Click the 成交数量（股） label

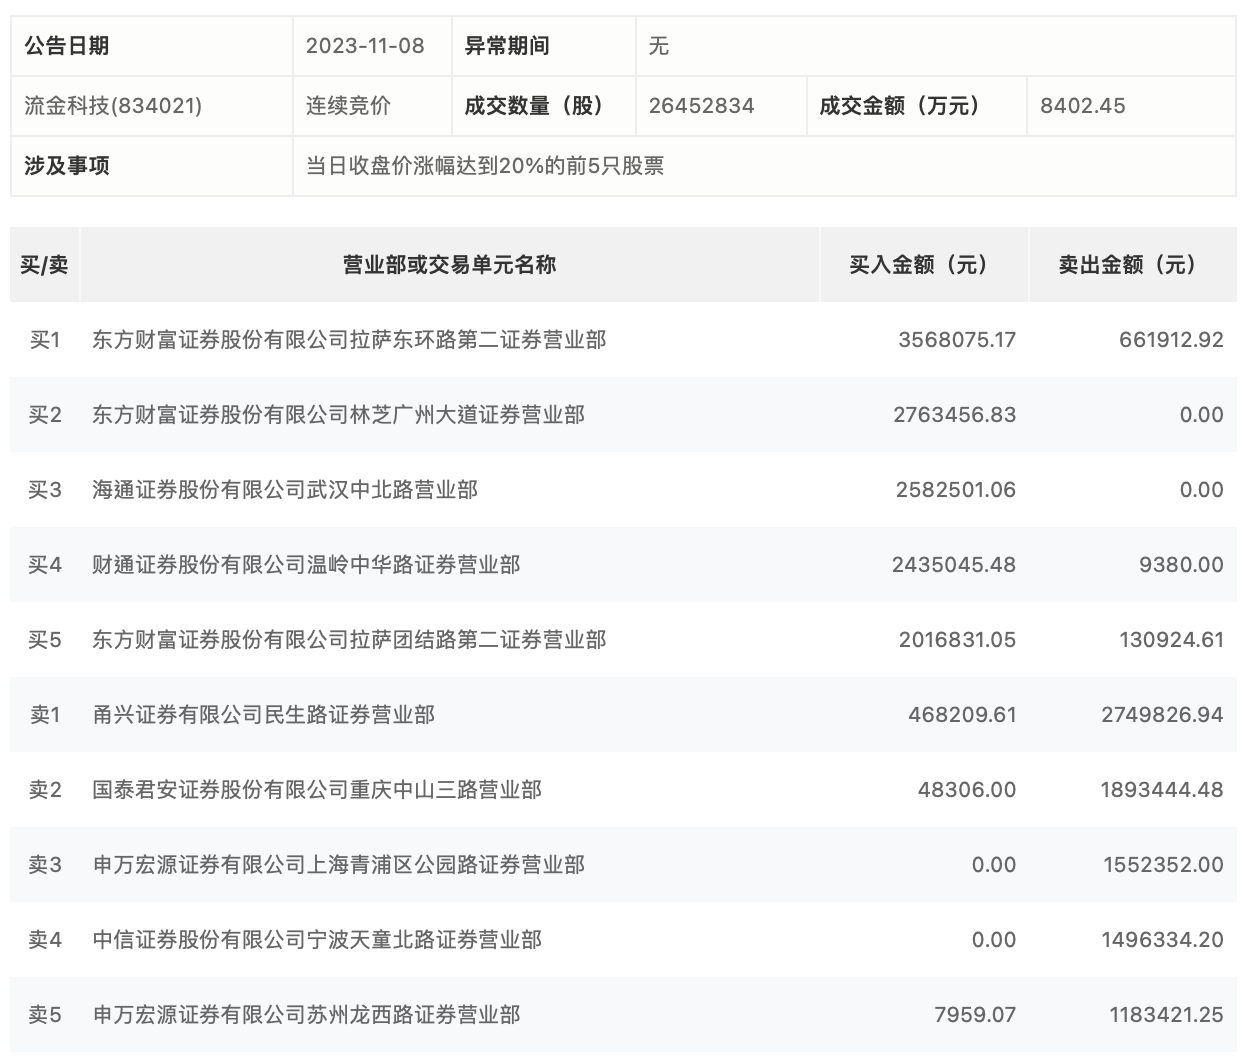click(539, 106)
